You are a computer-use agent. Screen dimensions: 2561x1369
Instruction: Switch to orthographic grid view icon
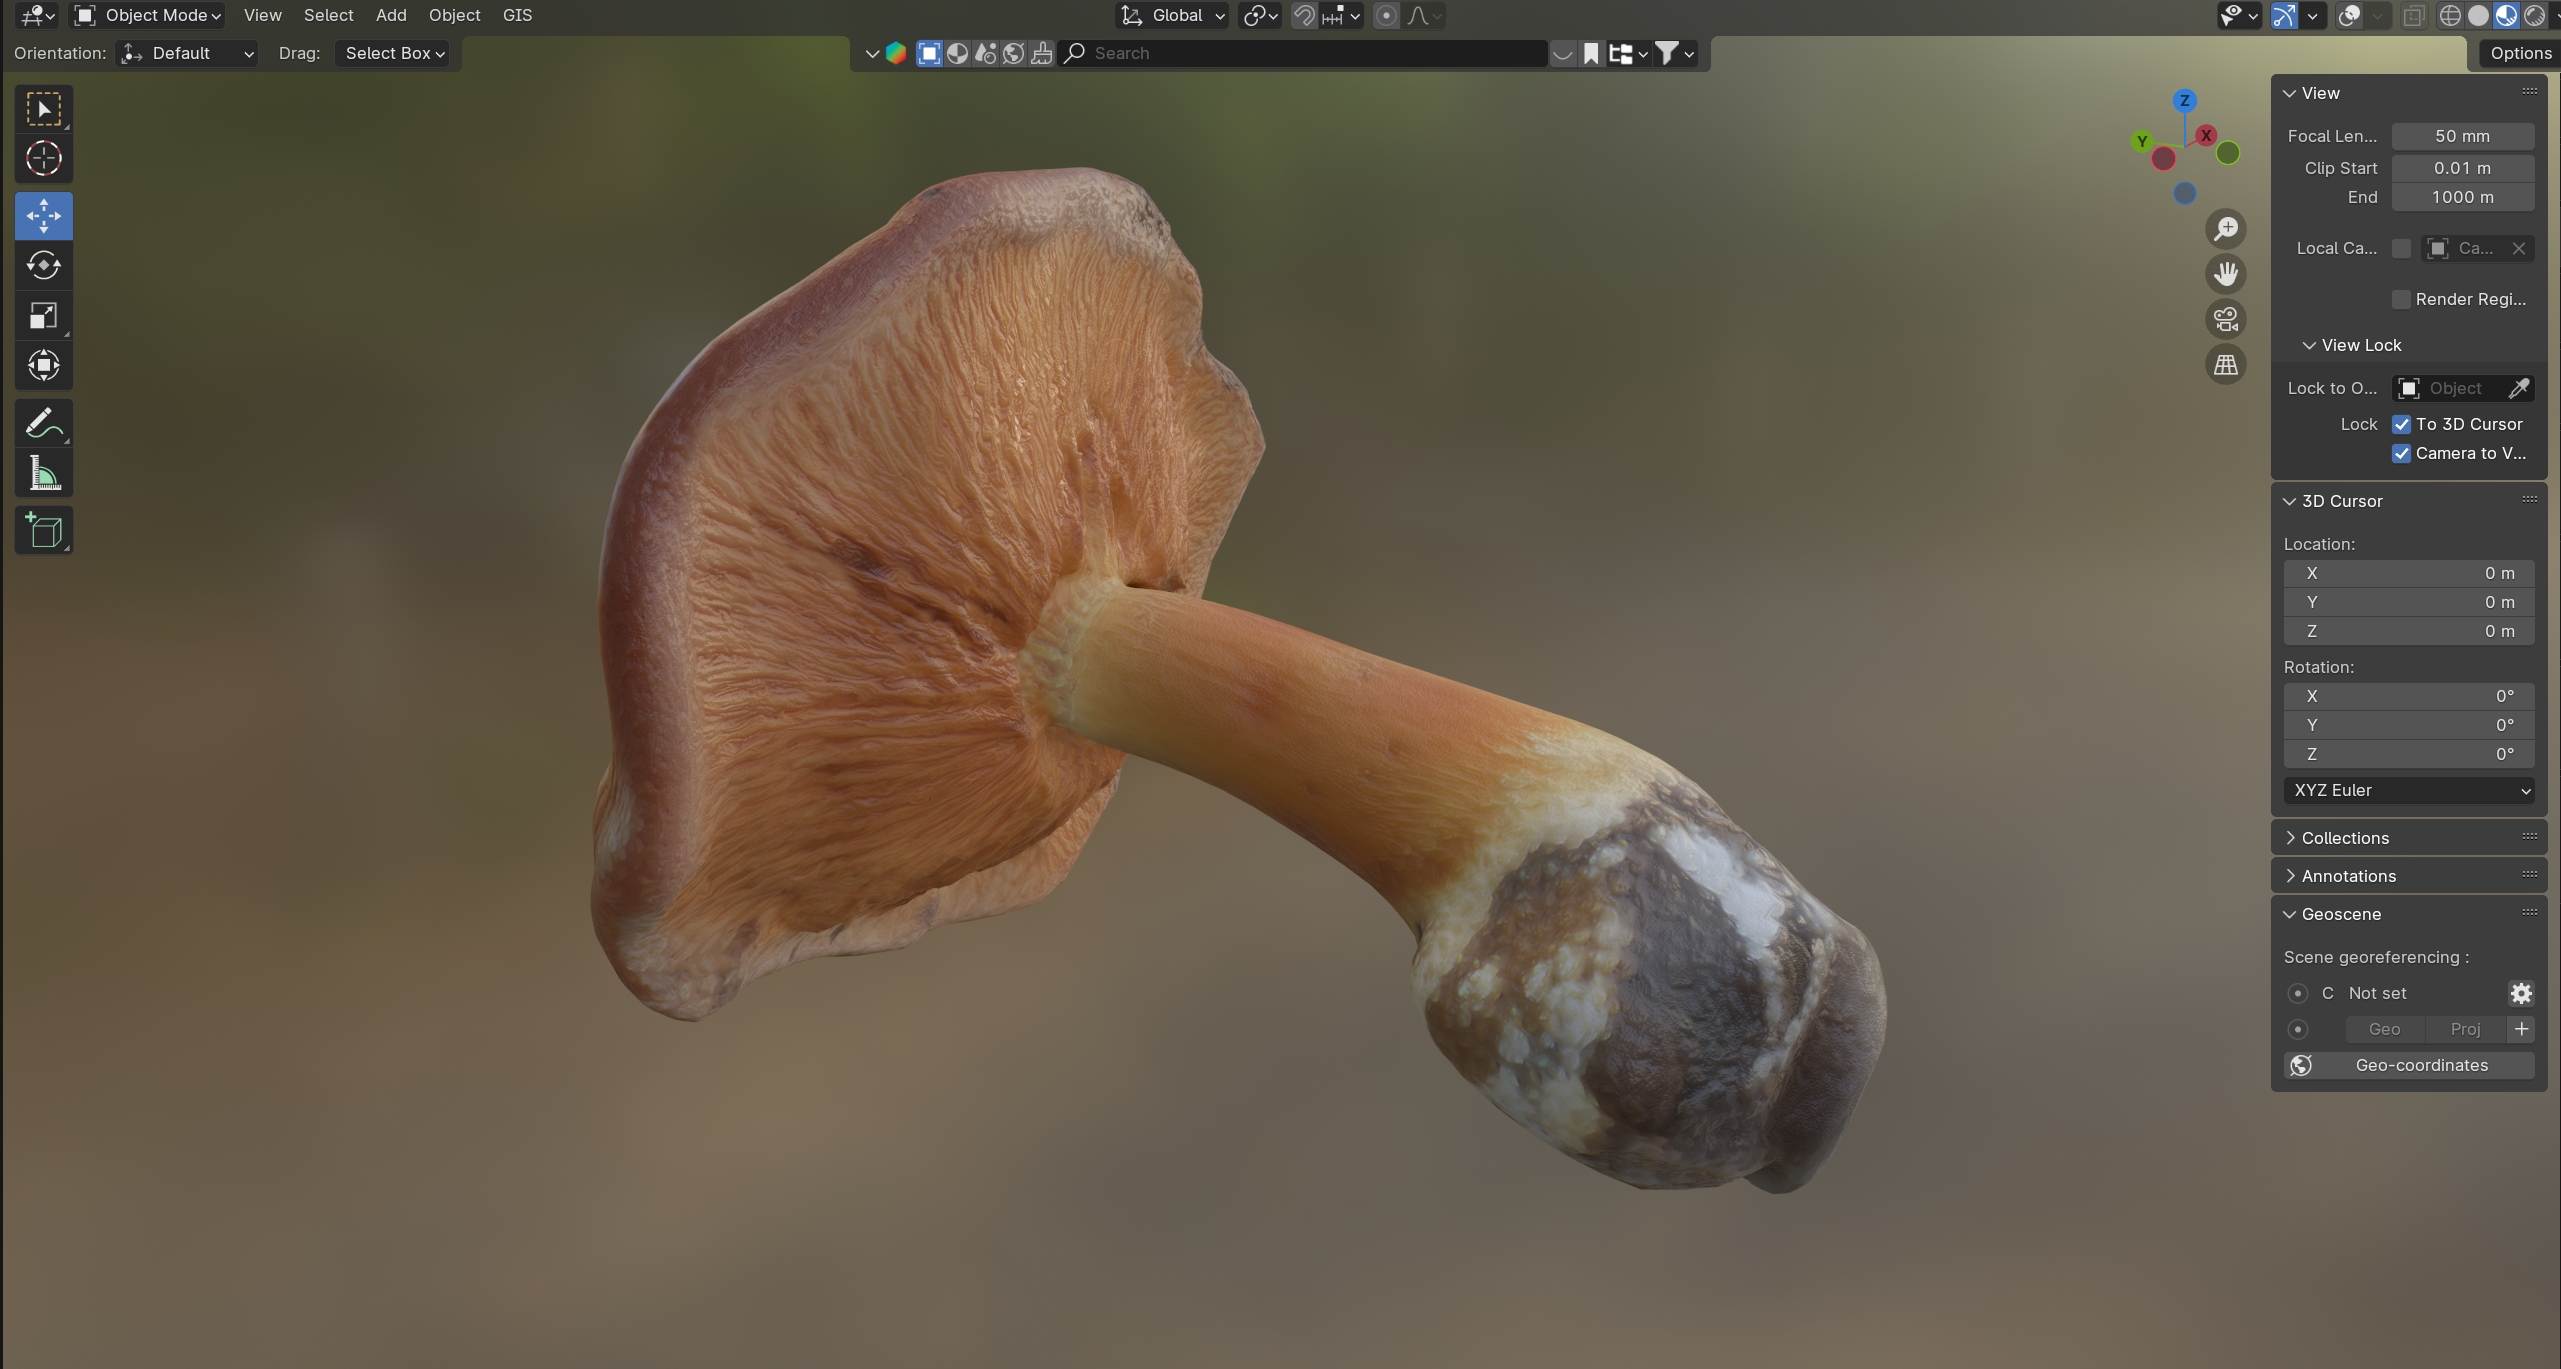2225,365
